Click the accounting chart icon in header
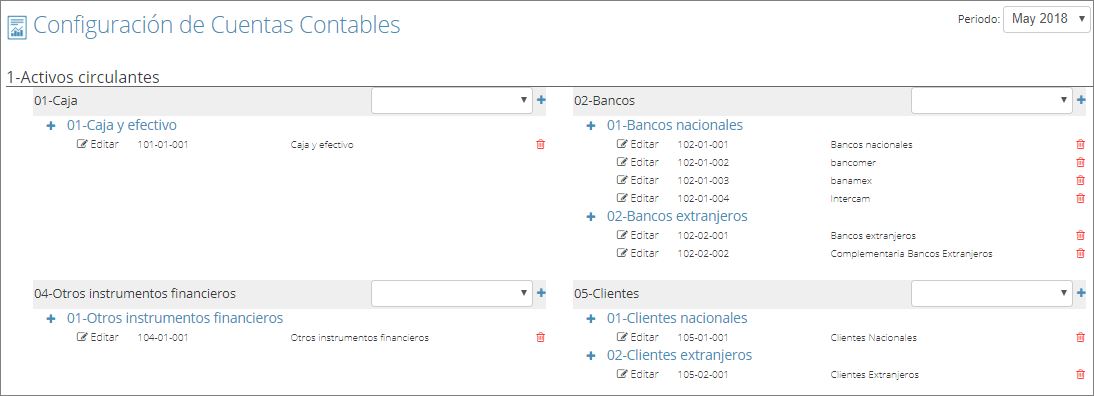 17,27
